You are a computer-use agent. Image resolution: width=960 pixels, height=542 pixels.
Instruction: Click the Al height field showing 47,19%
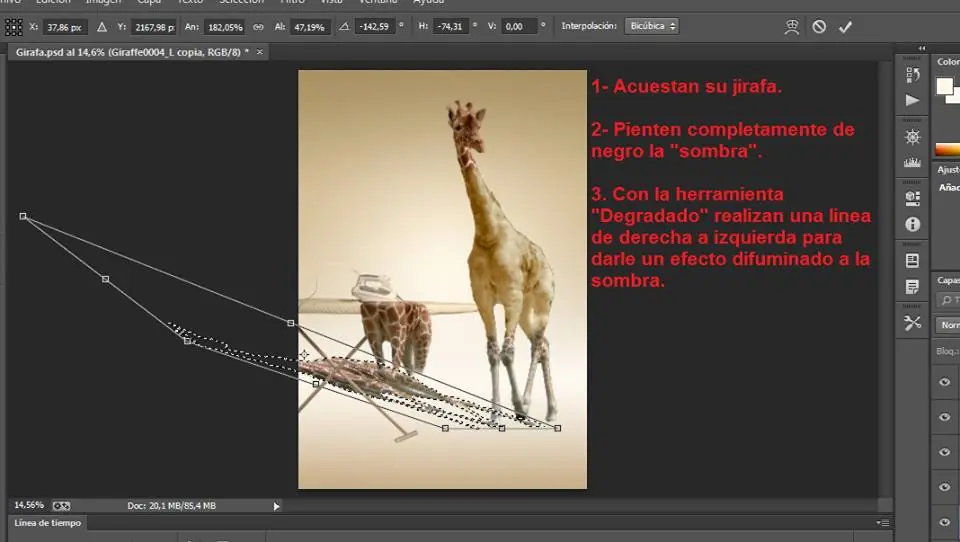pos(310,27)
